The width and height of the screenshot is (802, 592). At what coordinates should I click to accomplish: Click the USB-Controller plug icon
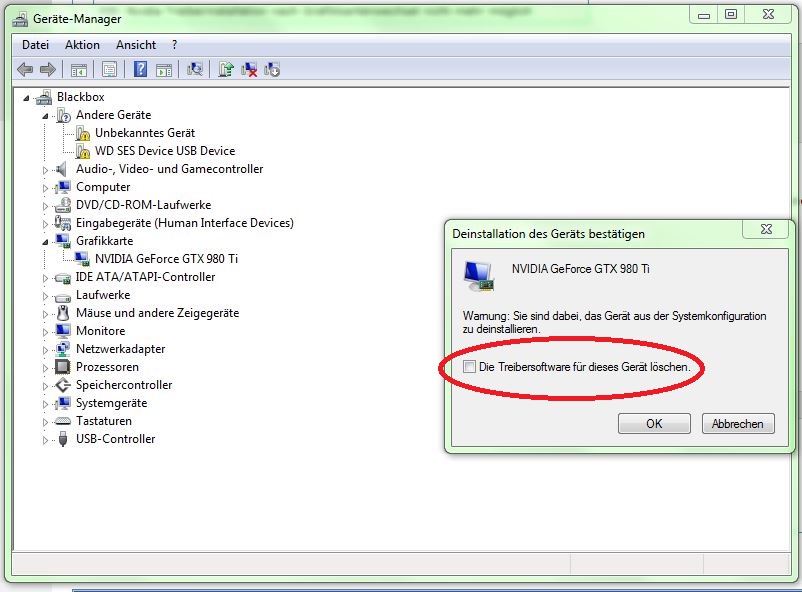click(x=63, y=439)
